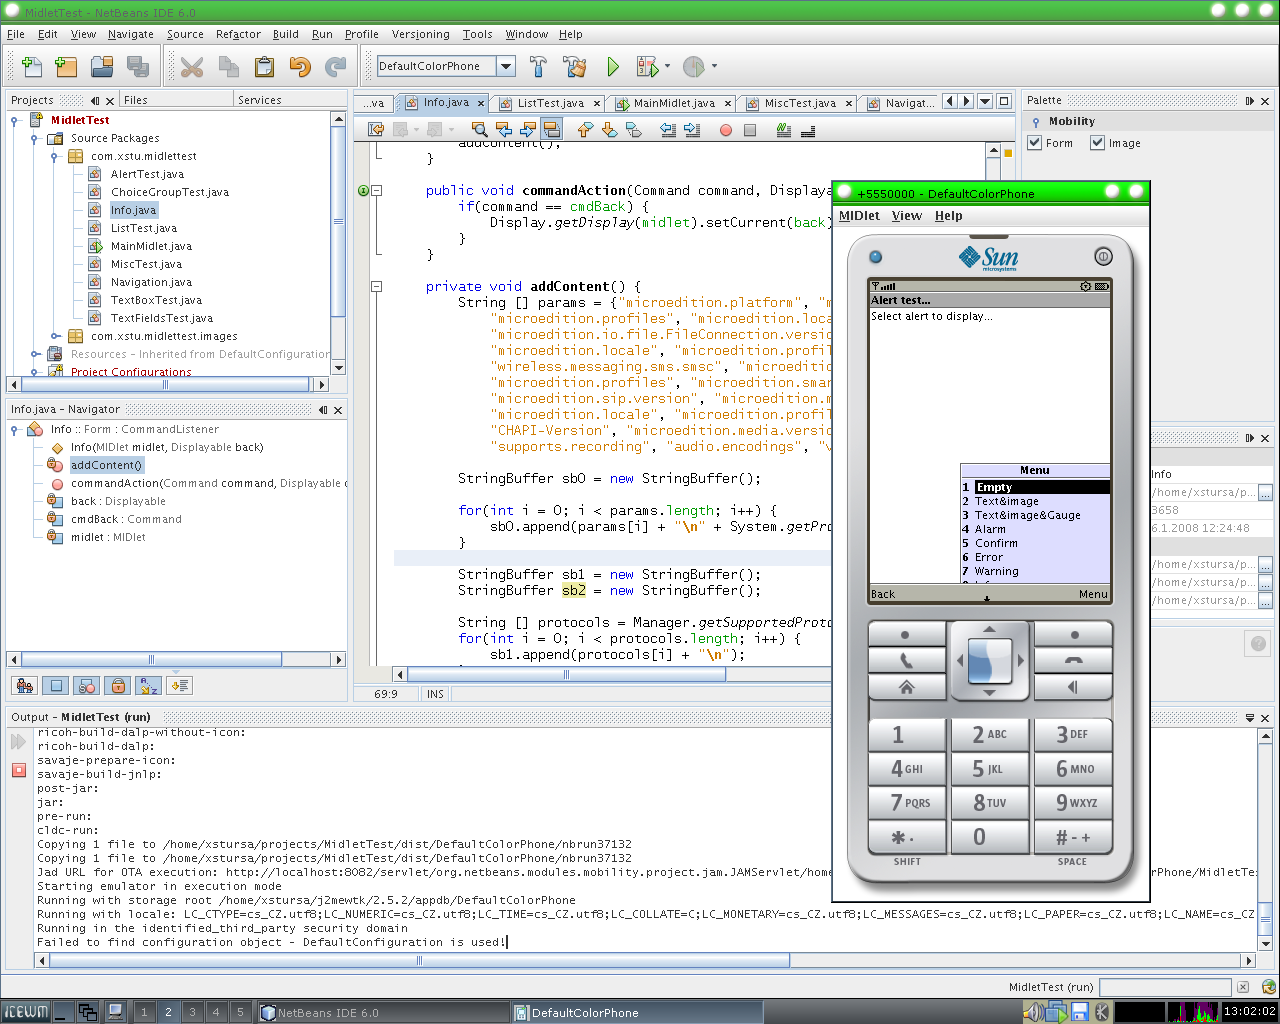Click the Build Main Project hammer icon
Image resolution: width=1280 pixels, height=1024 pixels.
pos(538,67)
